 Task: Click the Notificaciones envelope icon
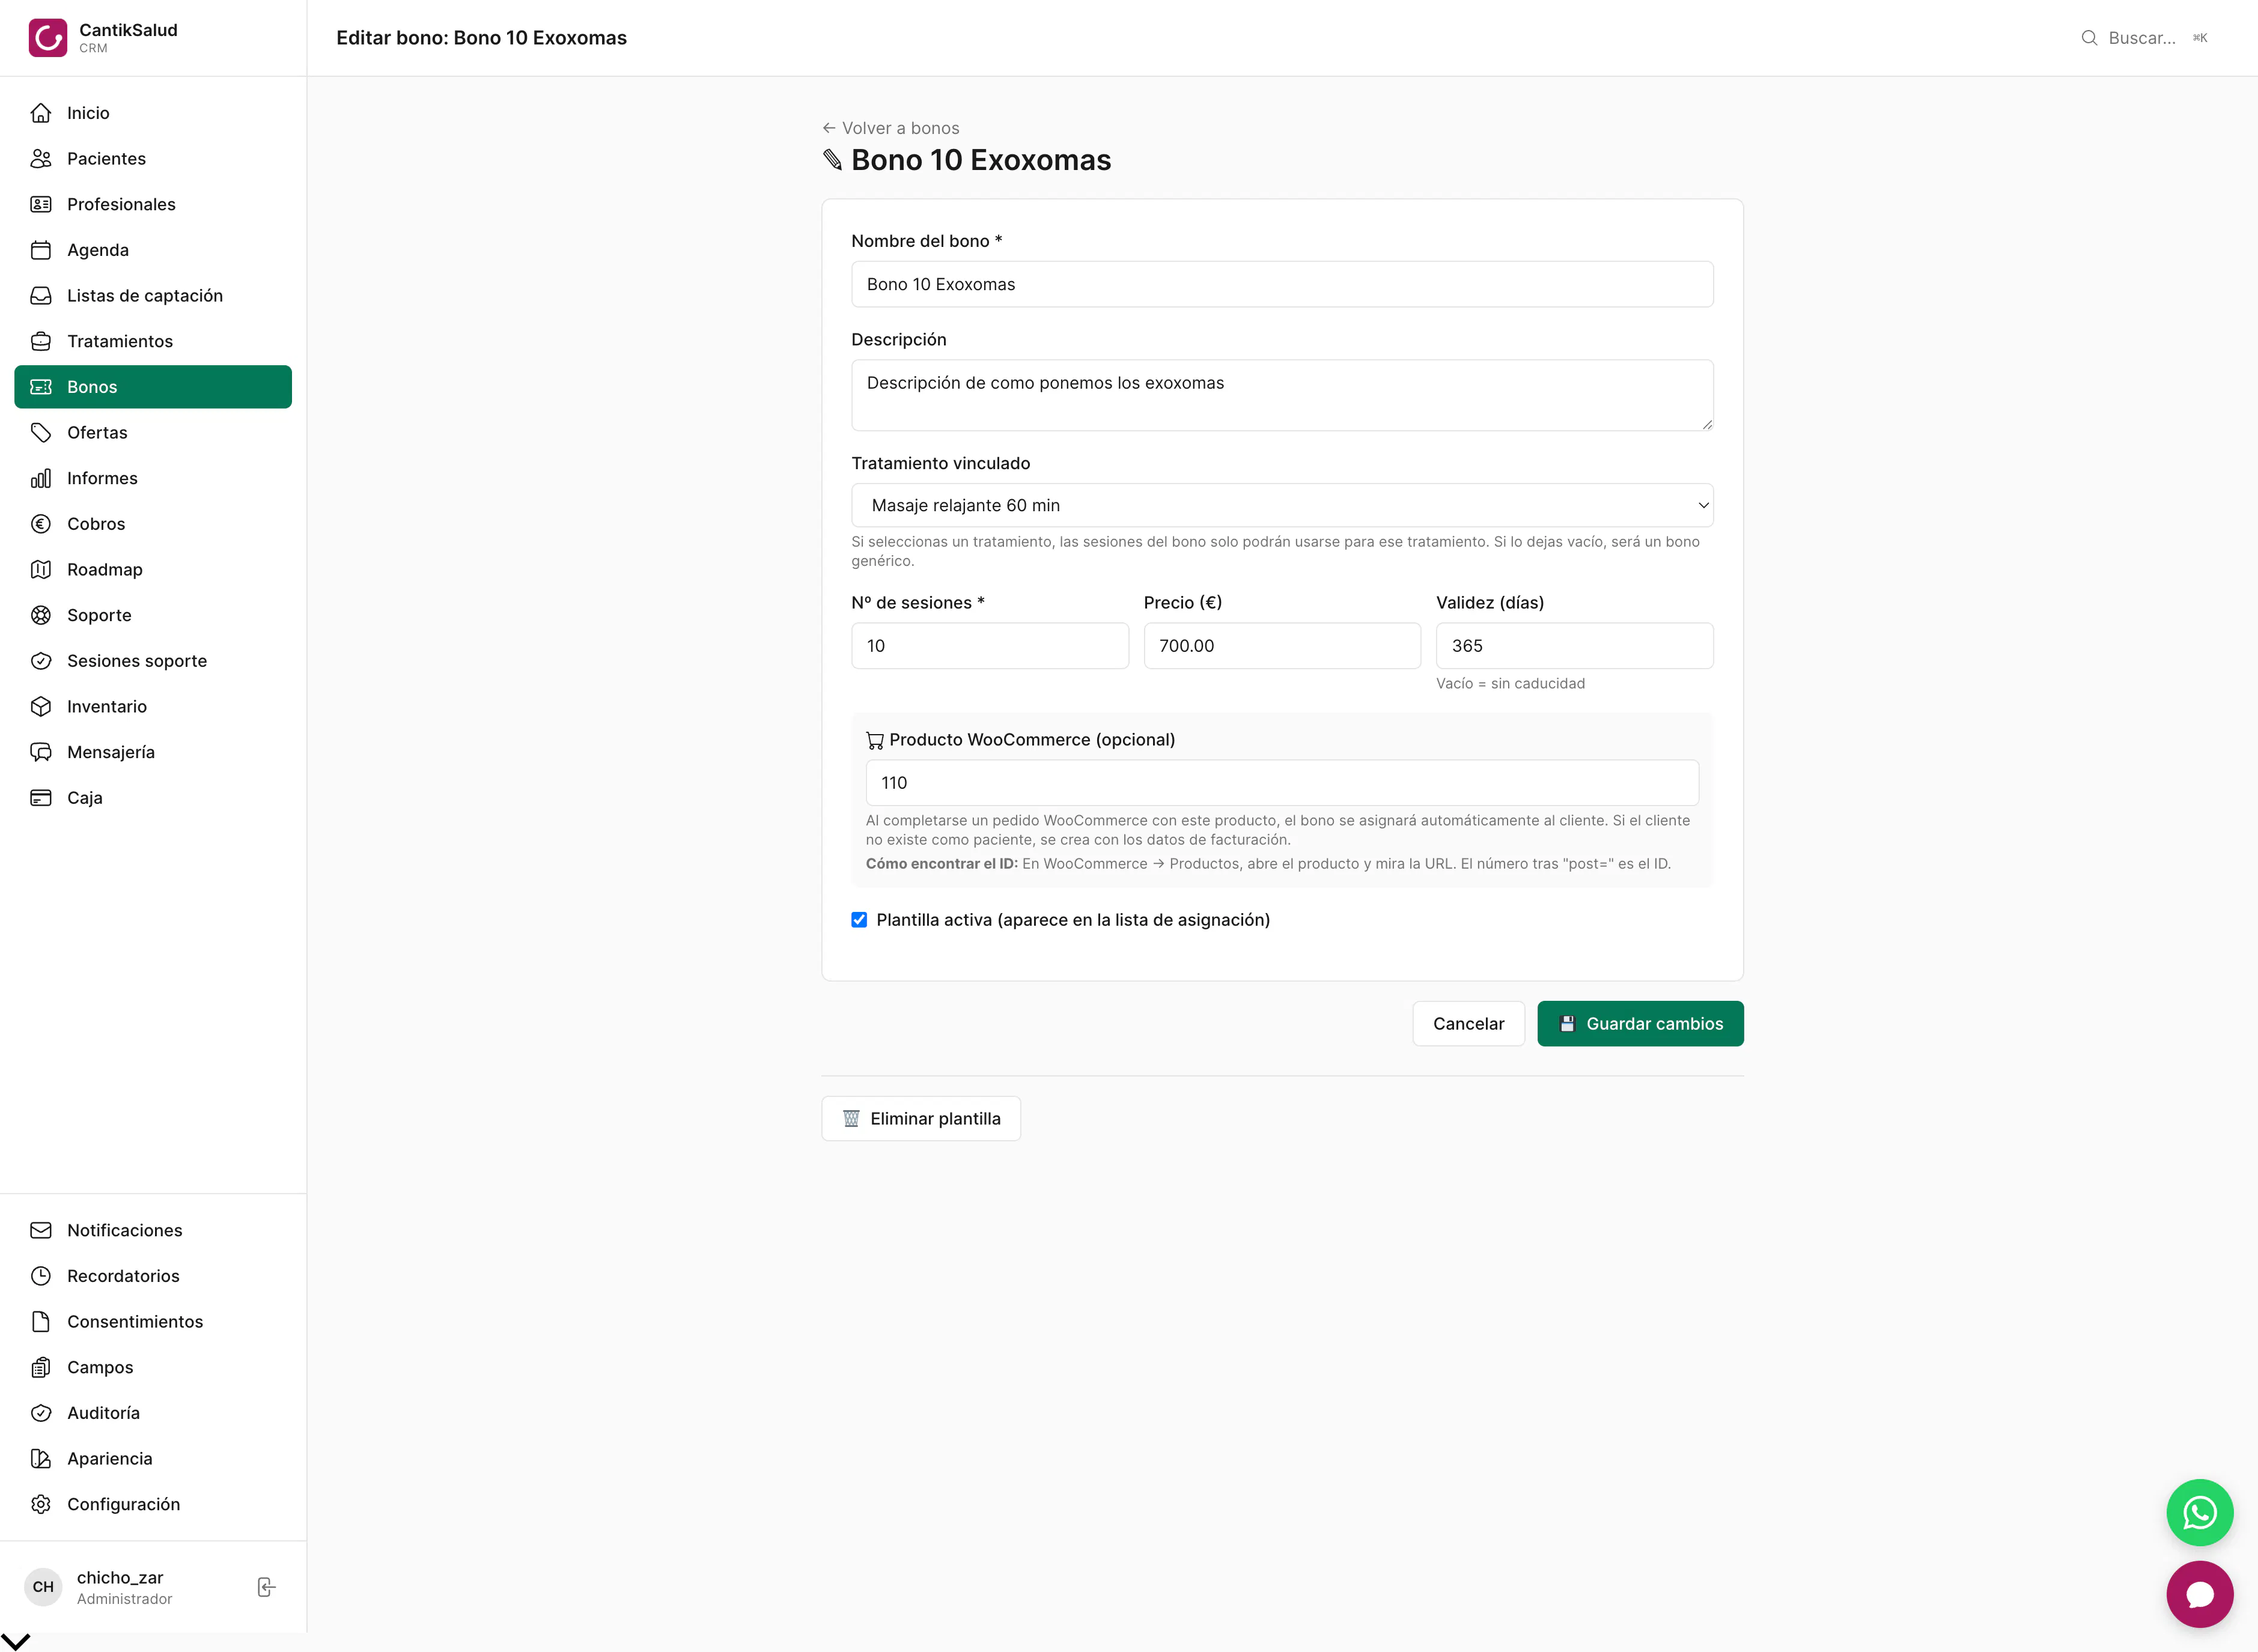[41, 1230]
